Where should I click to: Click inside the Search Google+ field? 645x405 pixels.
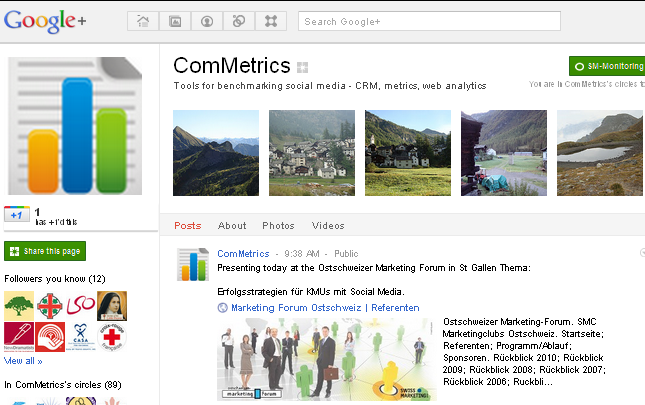point(429,21)
